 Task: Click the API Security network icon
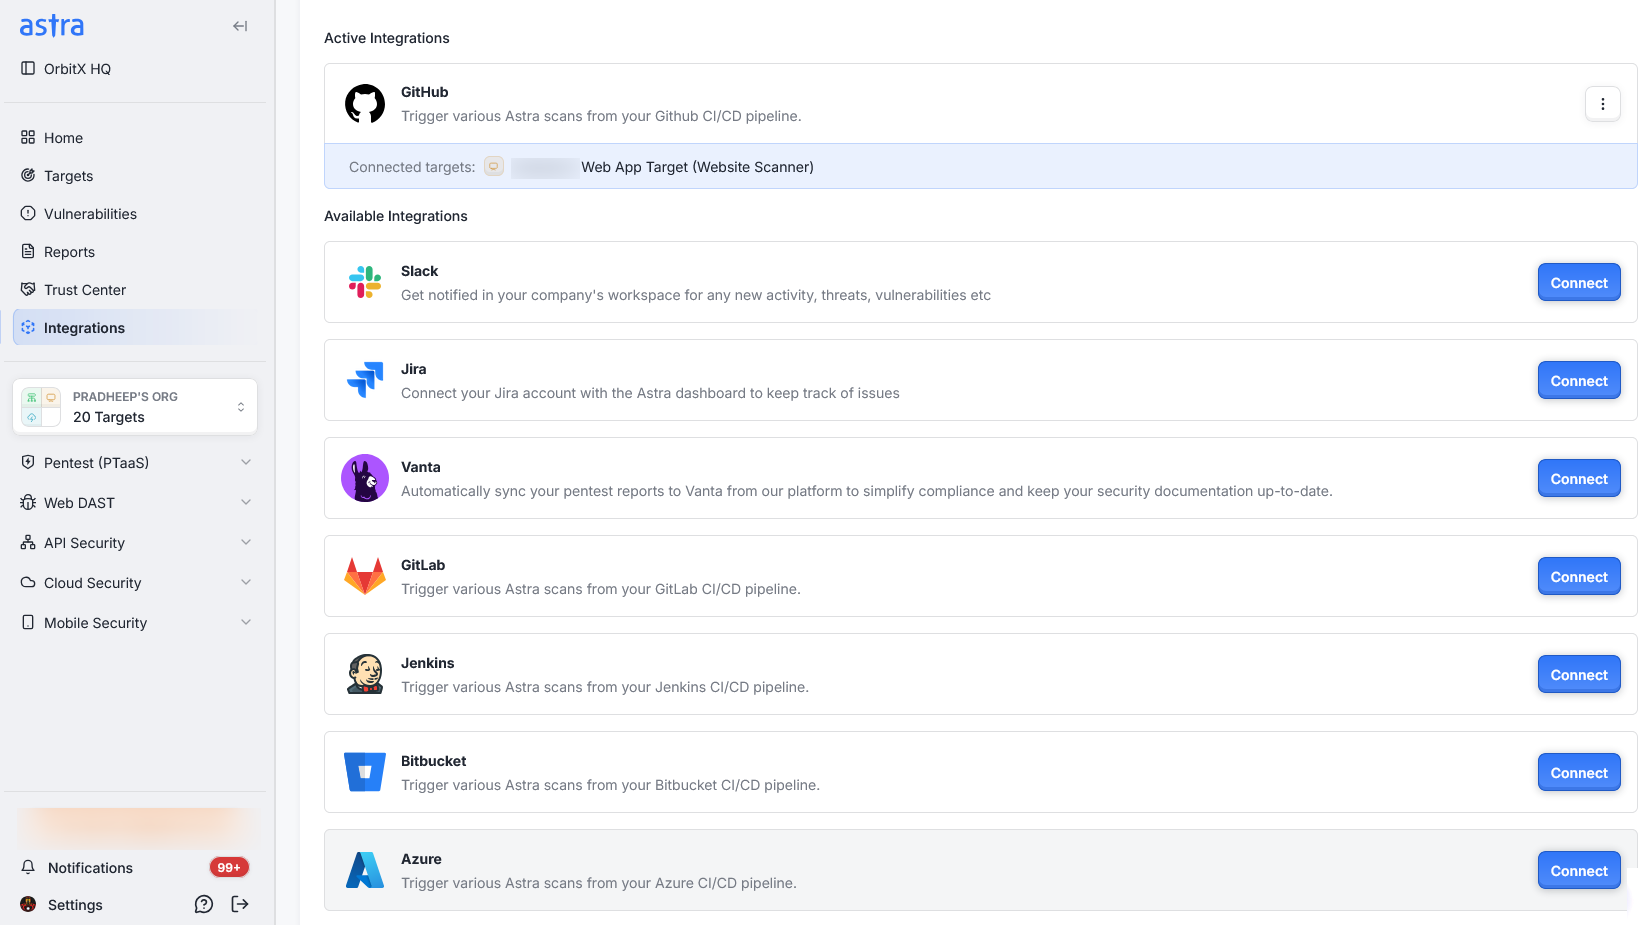pos(28,542)
